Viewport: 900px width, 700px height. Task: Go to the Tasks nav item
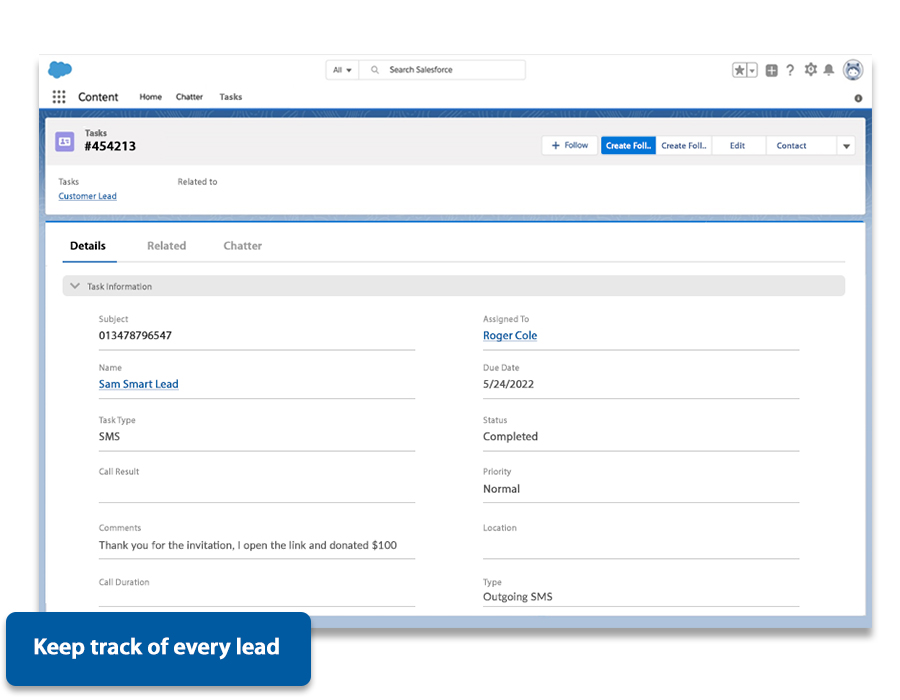pos(231,97)
